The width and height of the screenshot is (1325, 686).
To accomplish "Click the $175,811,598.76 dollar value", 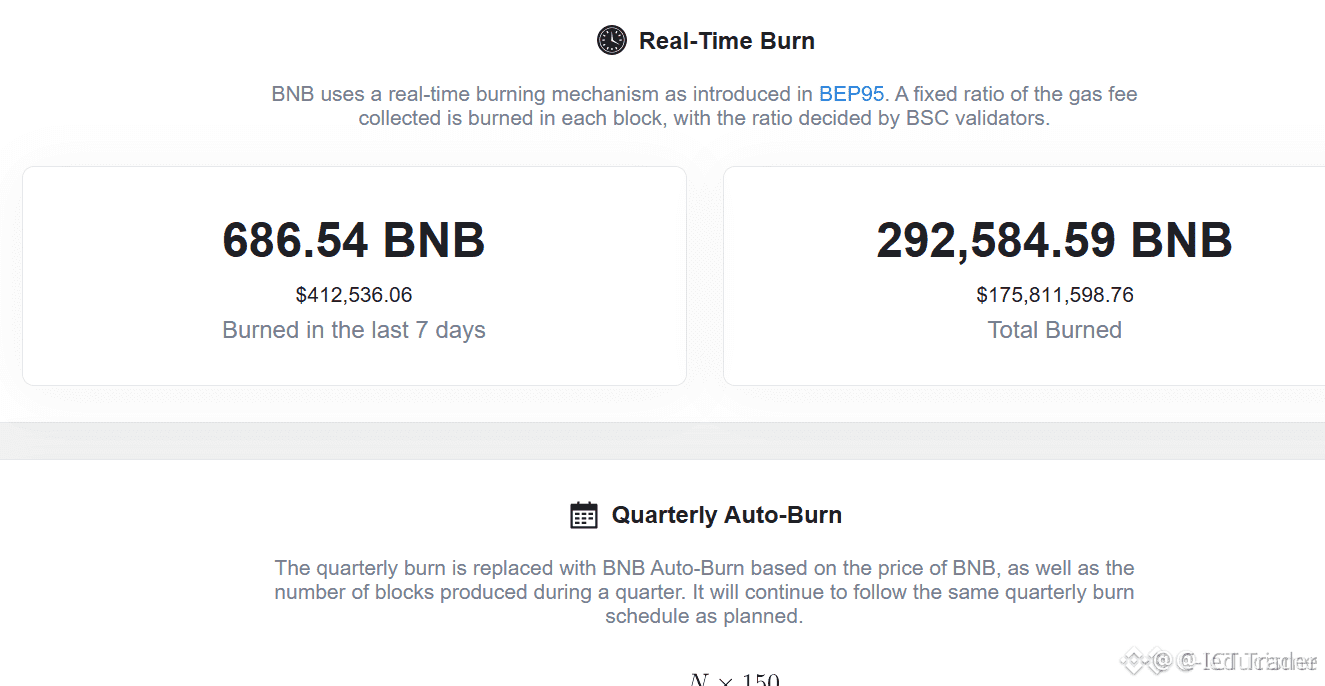I will click(1055, 295).
